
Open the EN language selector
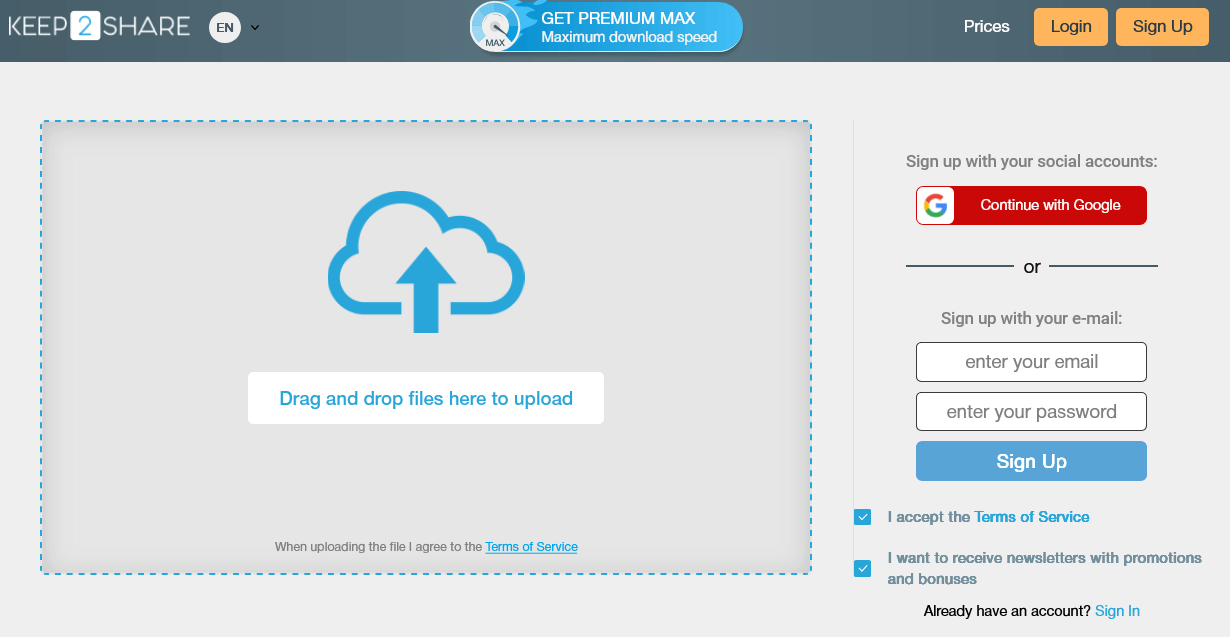tap(225, 27)
